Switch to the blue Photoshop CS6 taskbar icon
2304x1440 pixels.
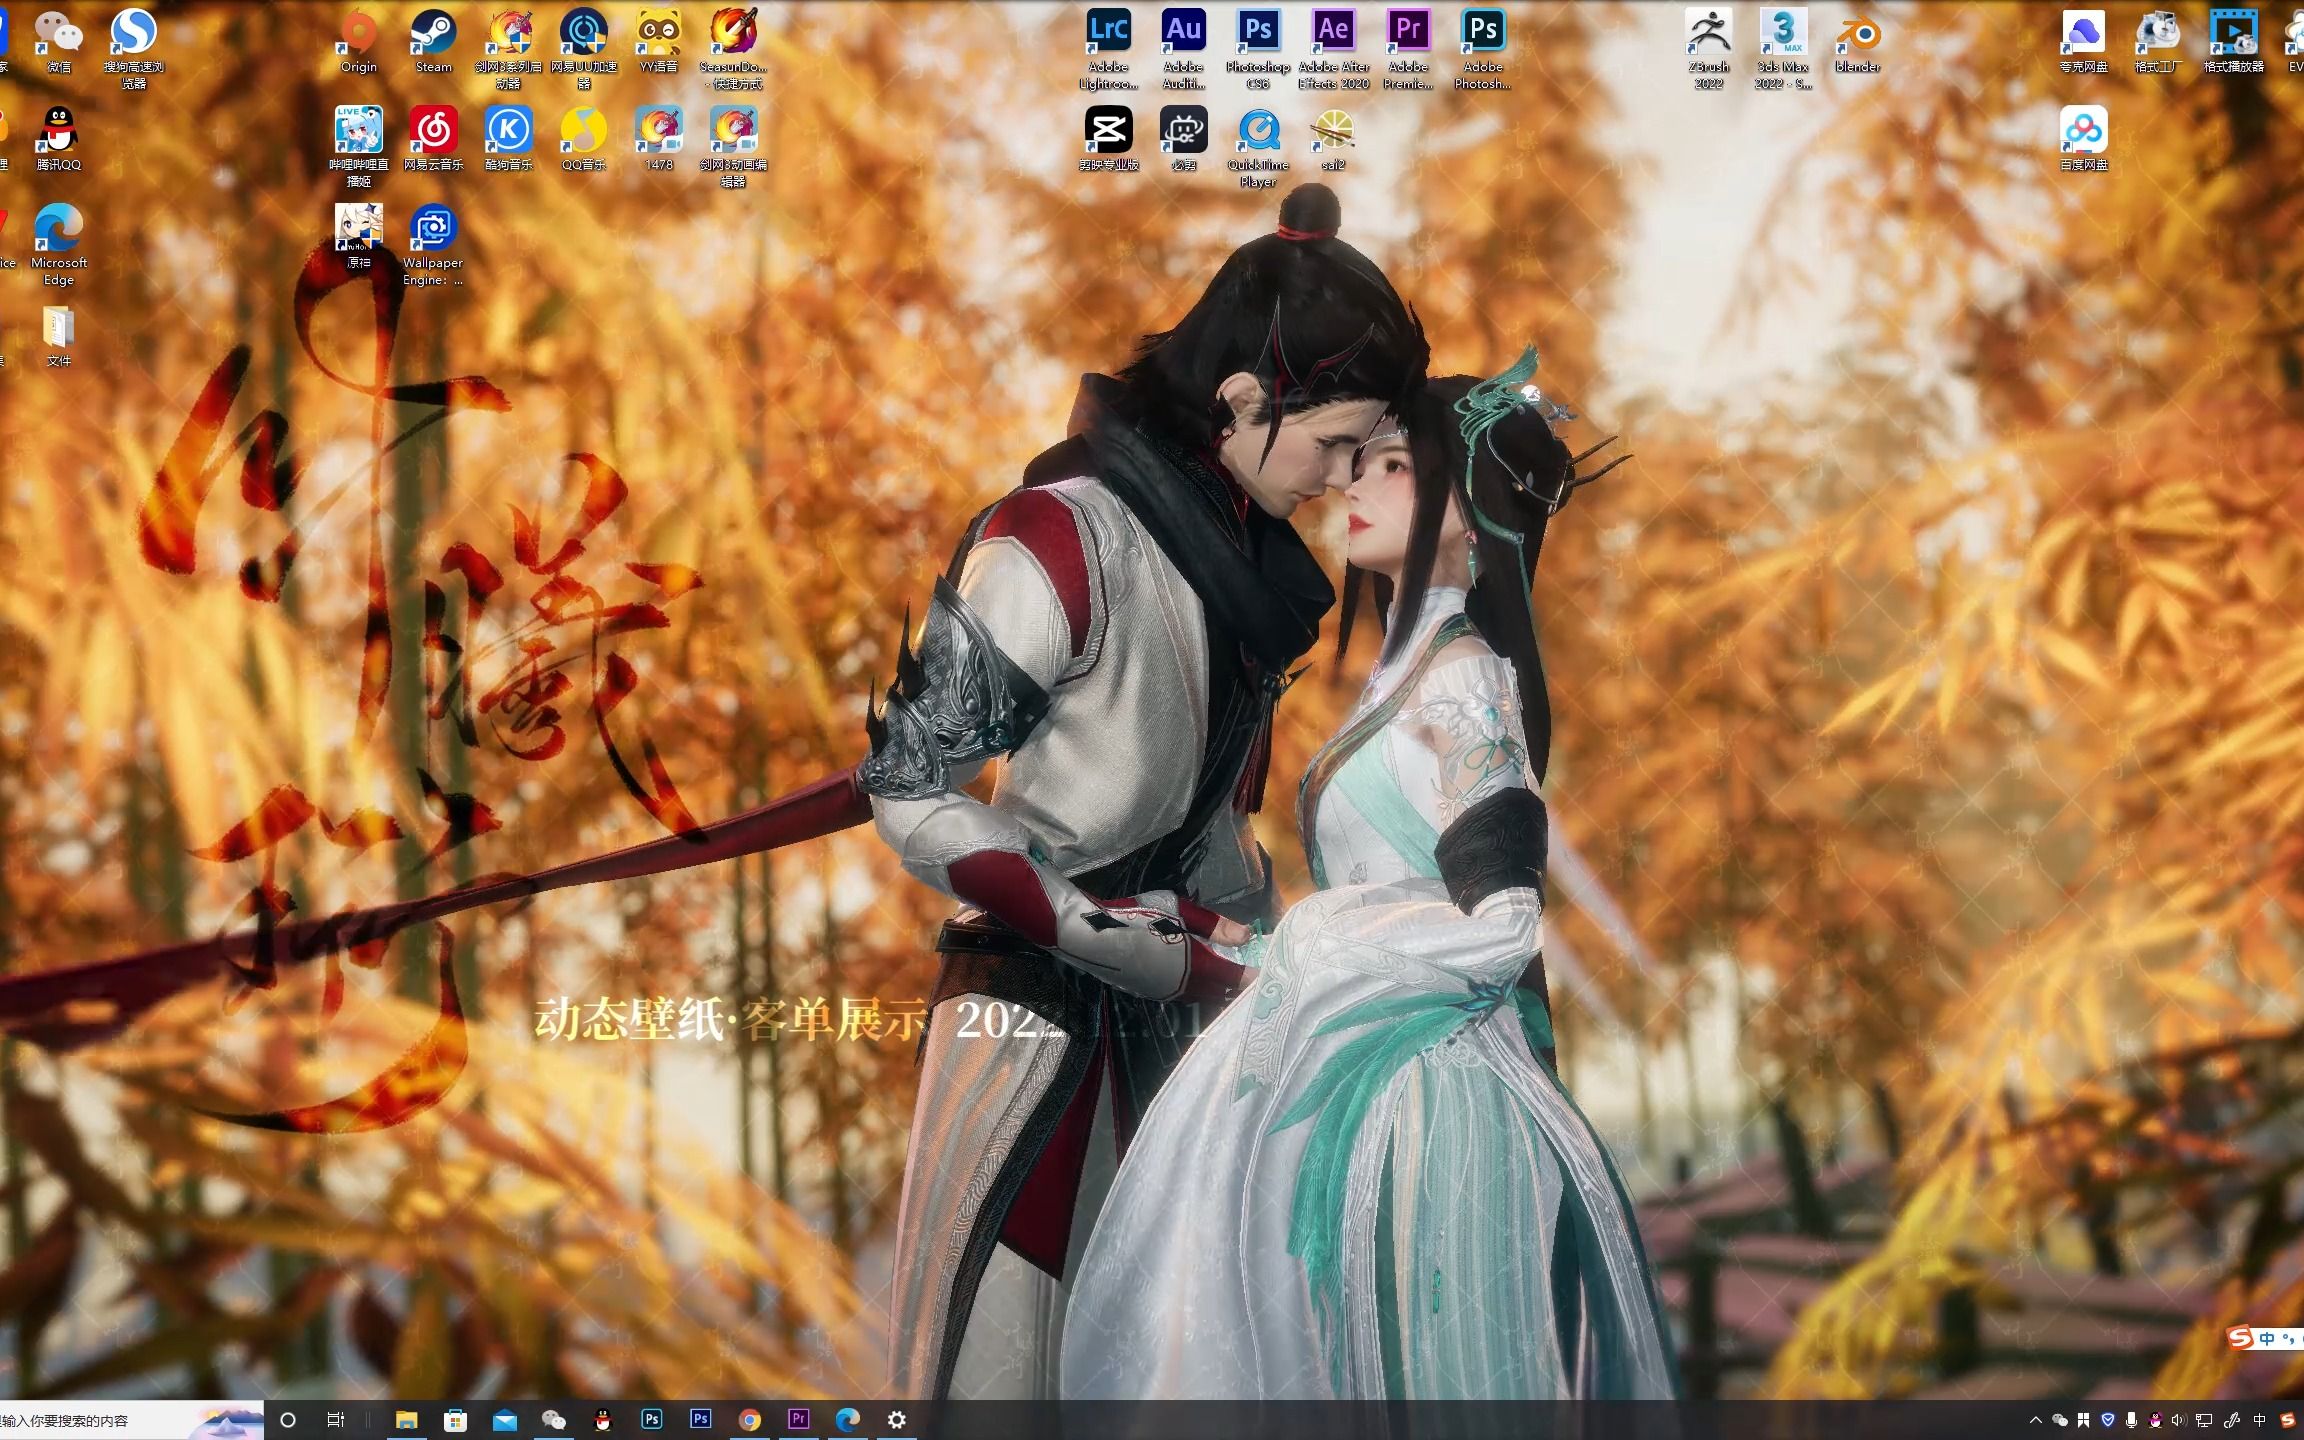[701, 1419]
